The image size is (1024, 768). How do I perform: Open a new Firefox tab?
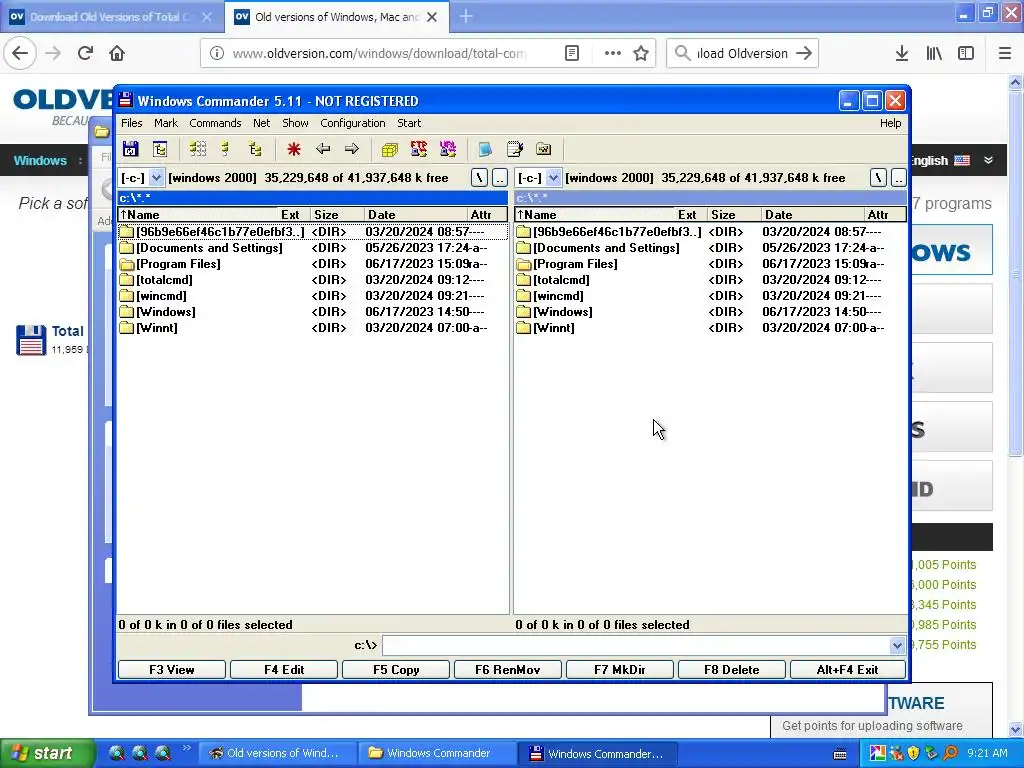[466, 16]
